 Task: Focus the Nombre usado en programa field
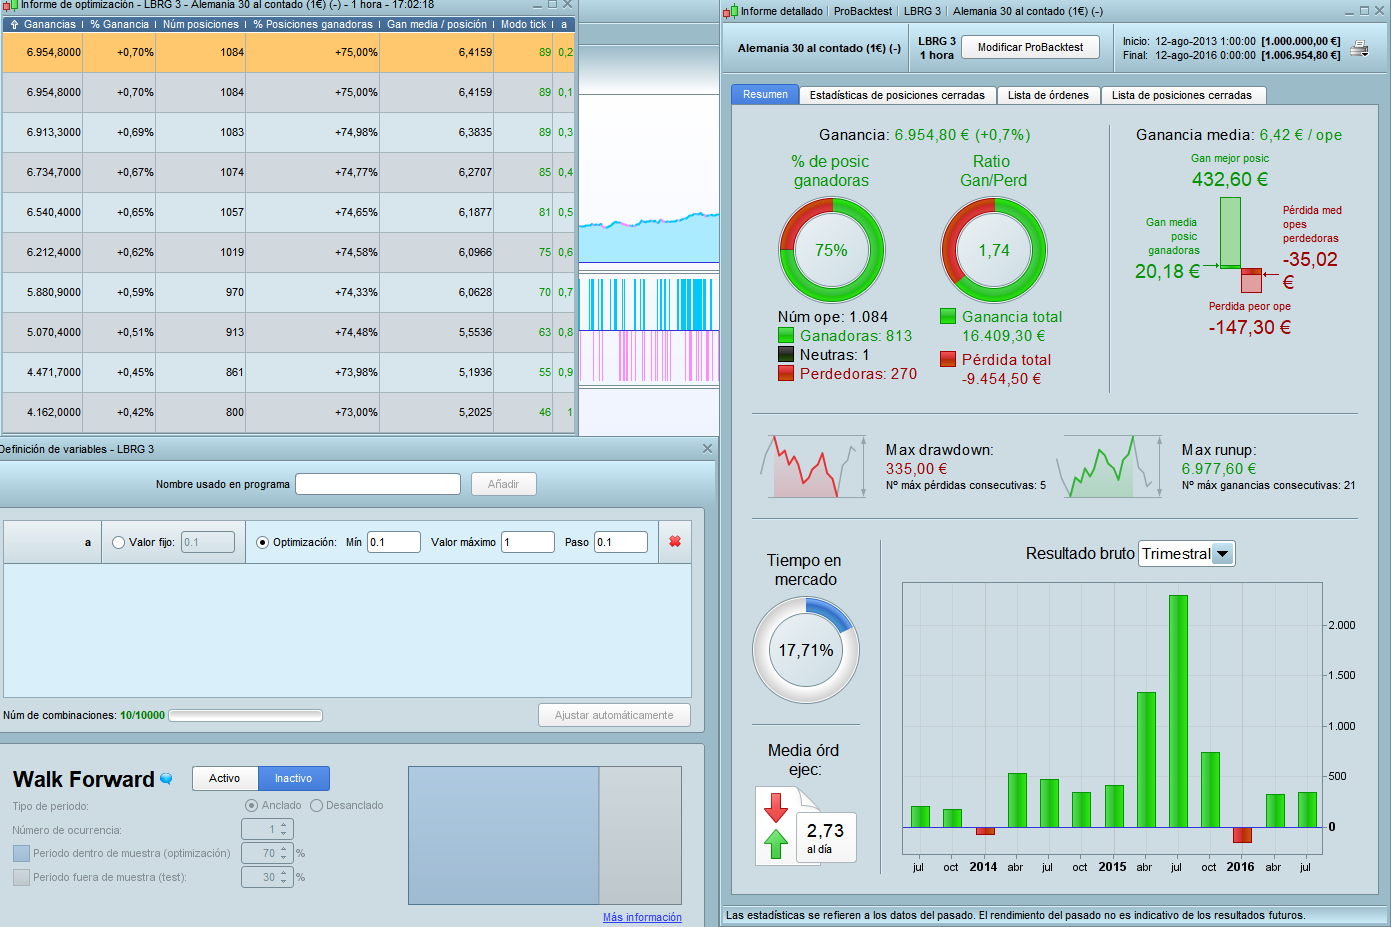(x=378, y=484)
